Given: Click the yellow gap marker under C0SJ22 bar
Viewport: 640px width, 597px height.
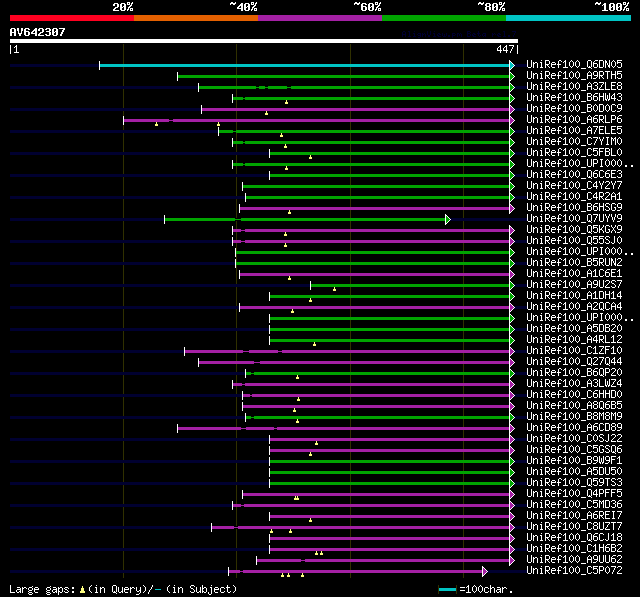Looking at the screenshot, I should point(316,443).
